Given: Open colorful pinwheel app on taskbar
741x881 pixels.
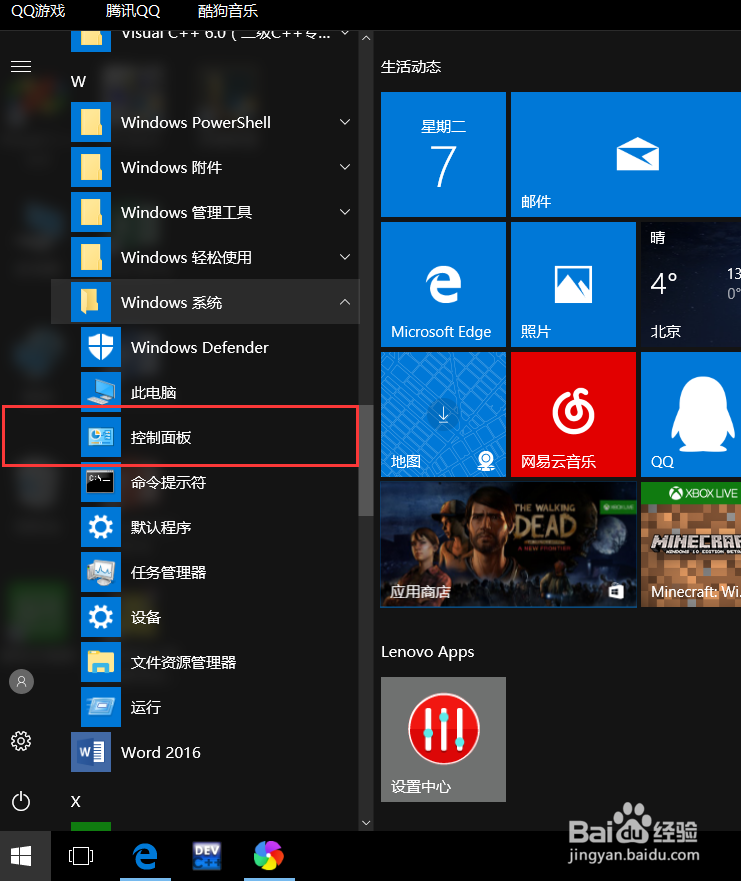Looking at the screenshot, I should (x=269, y=856).
